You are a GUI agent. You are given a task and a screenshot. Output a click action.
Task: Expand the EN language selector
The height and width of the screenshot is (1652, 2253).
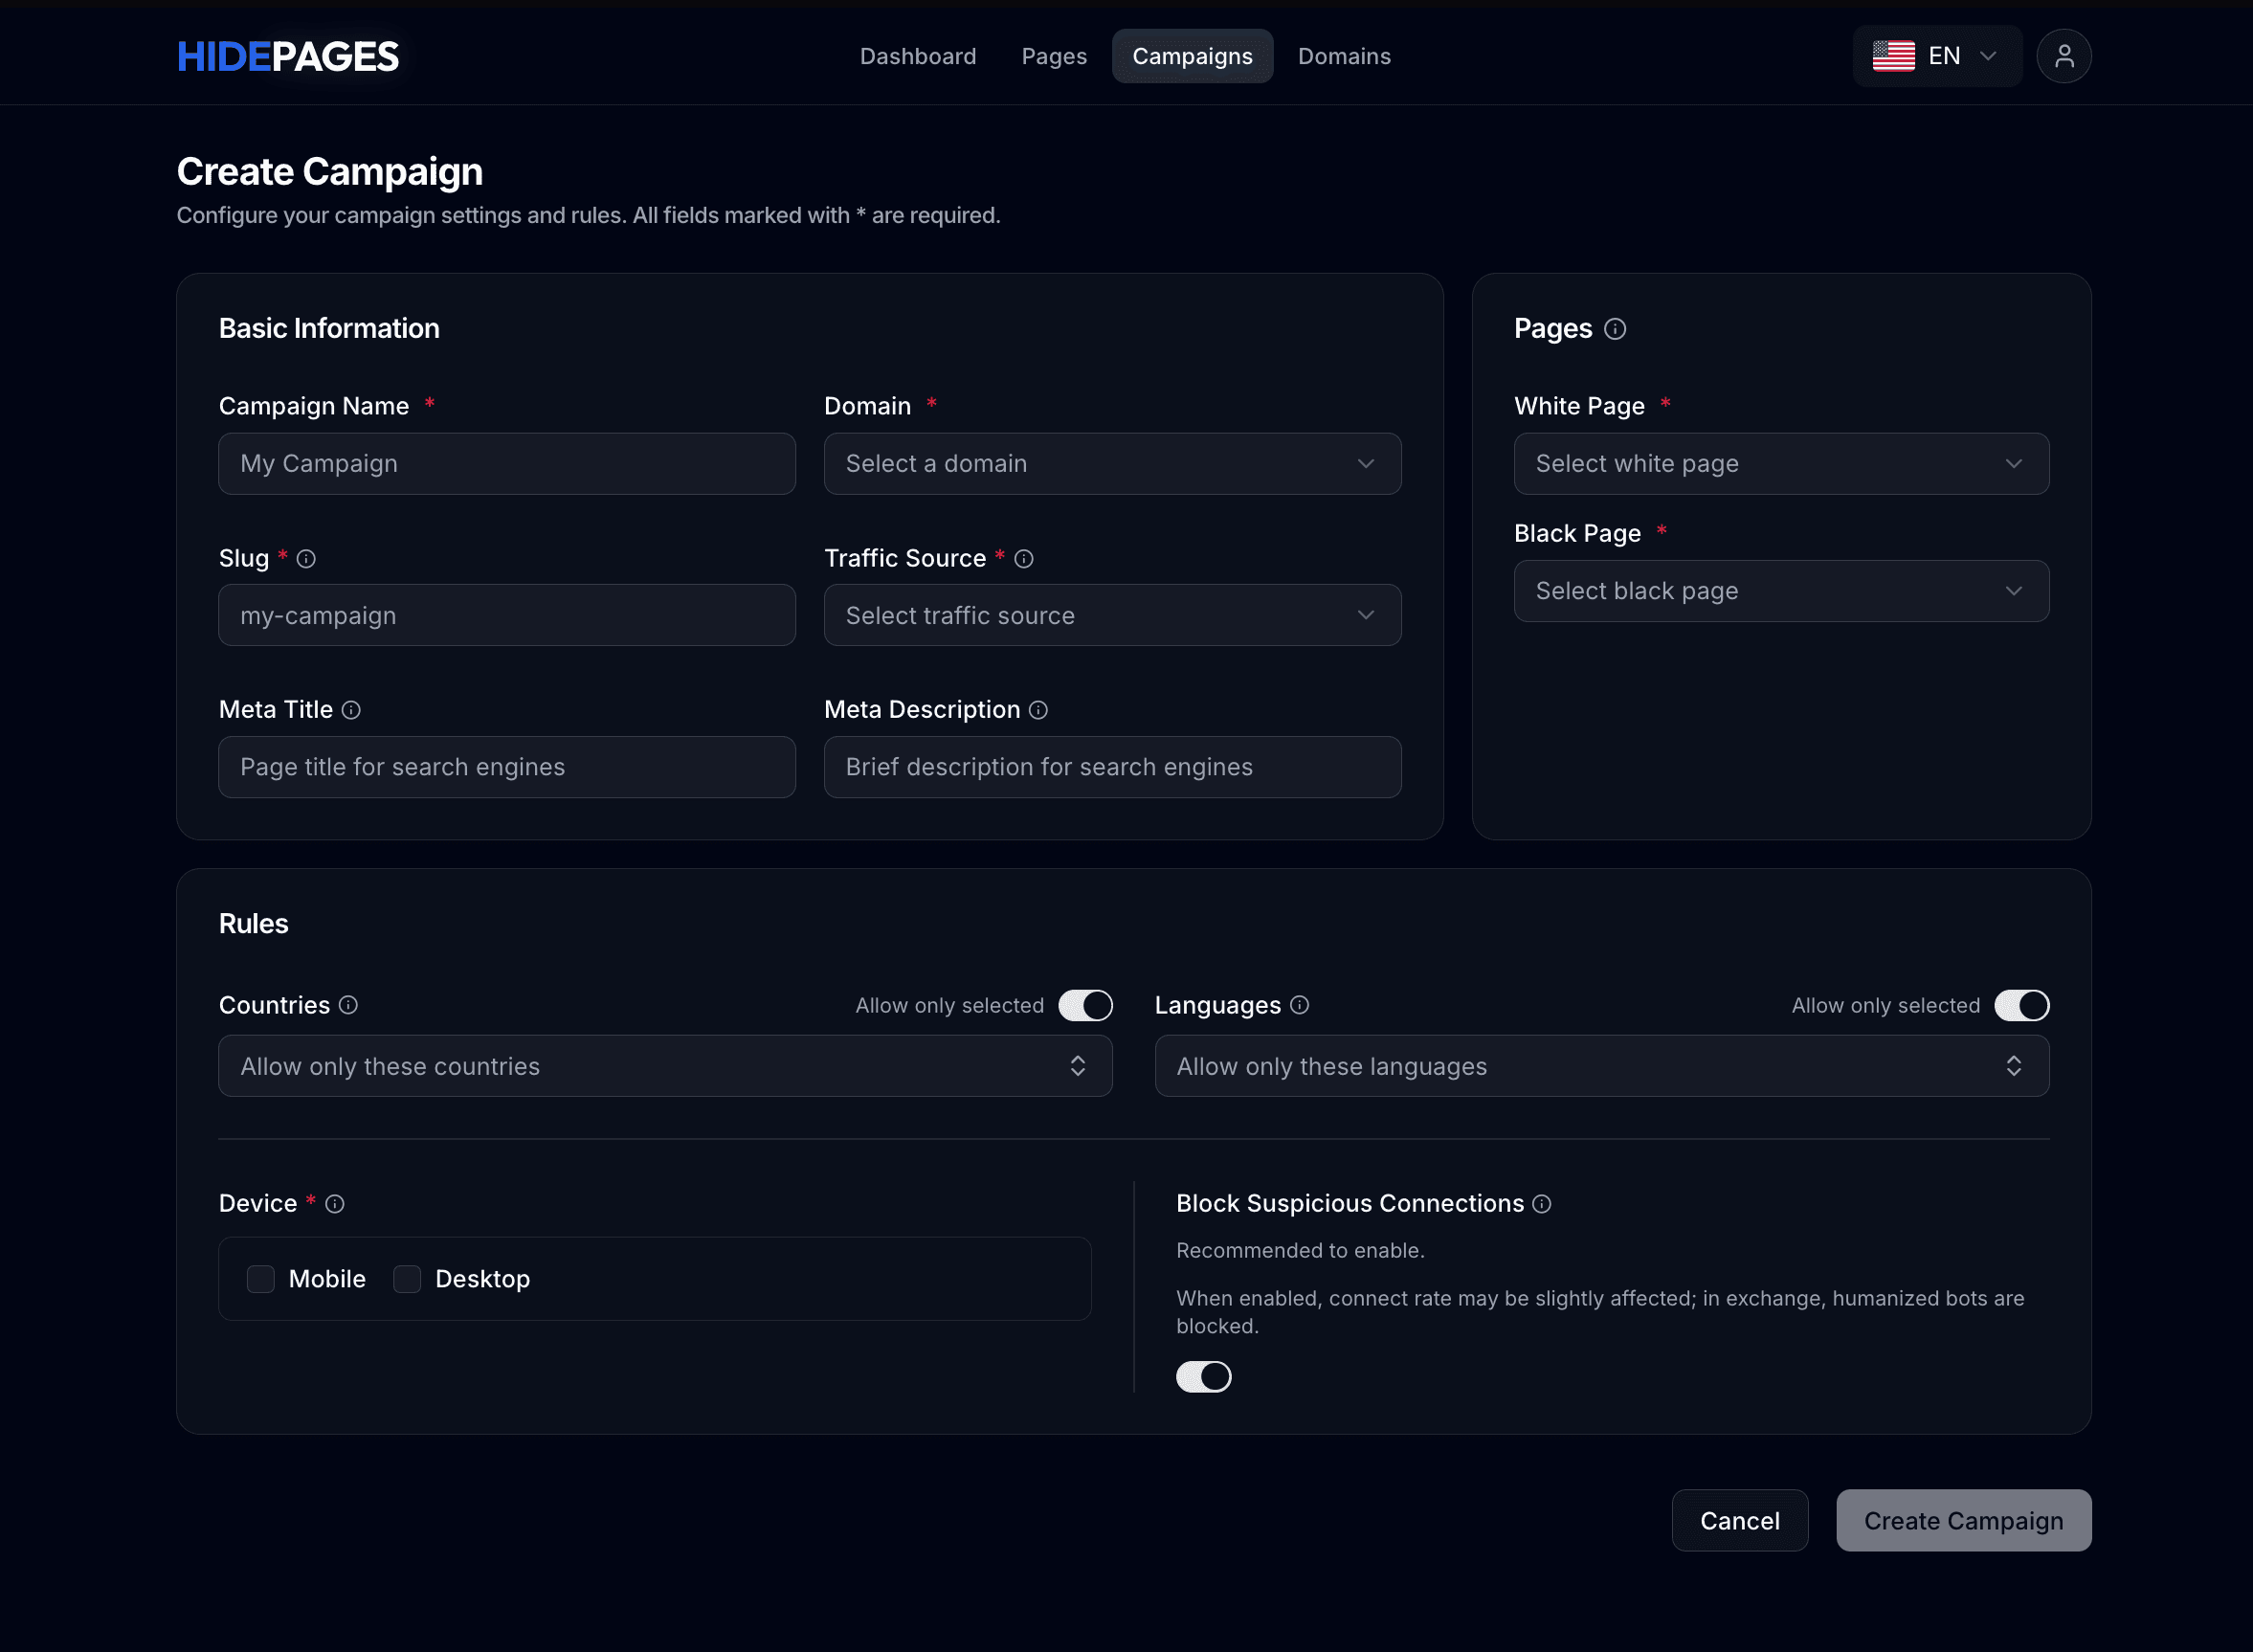tap(1936, 56)
